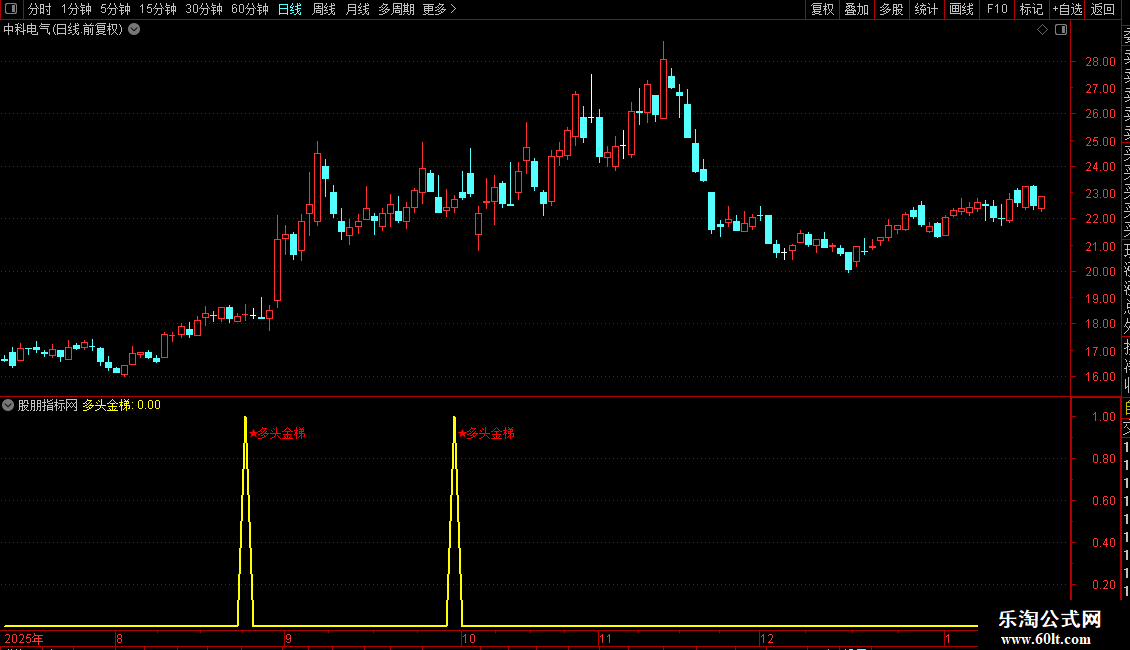This screenshot has height=650, width=1130.
Task: Click month 10 on time axis
Action: point(469,638)
